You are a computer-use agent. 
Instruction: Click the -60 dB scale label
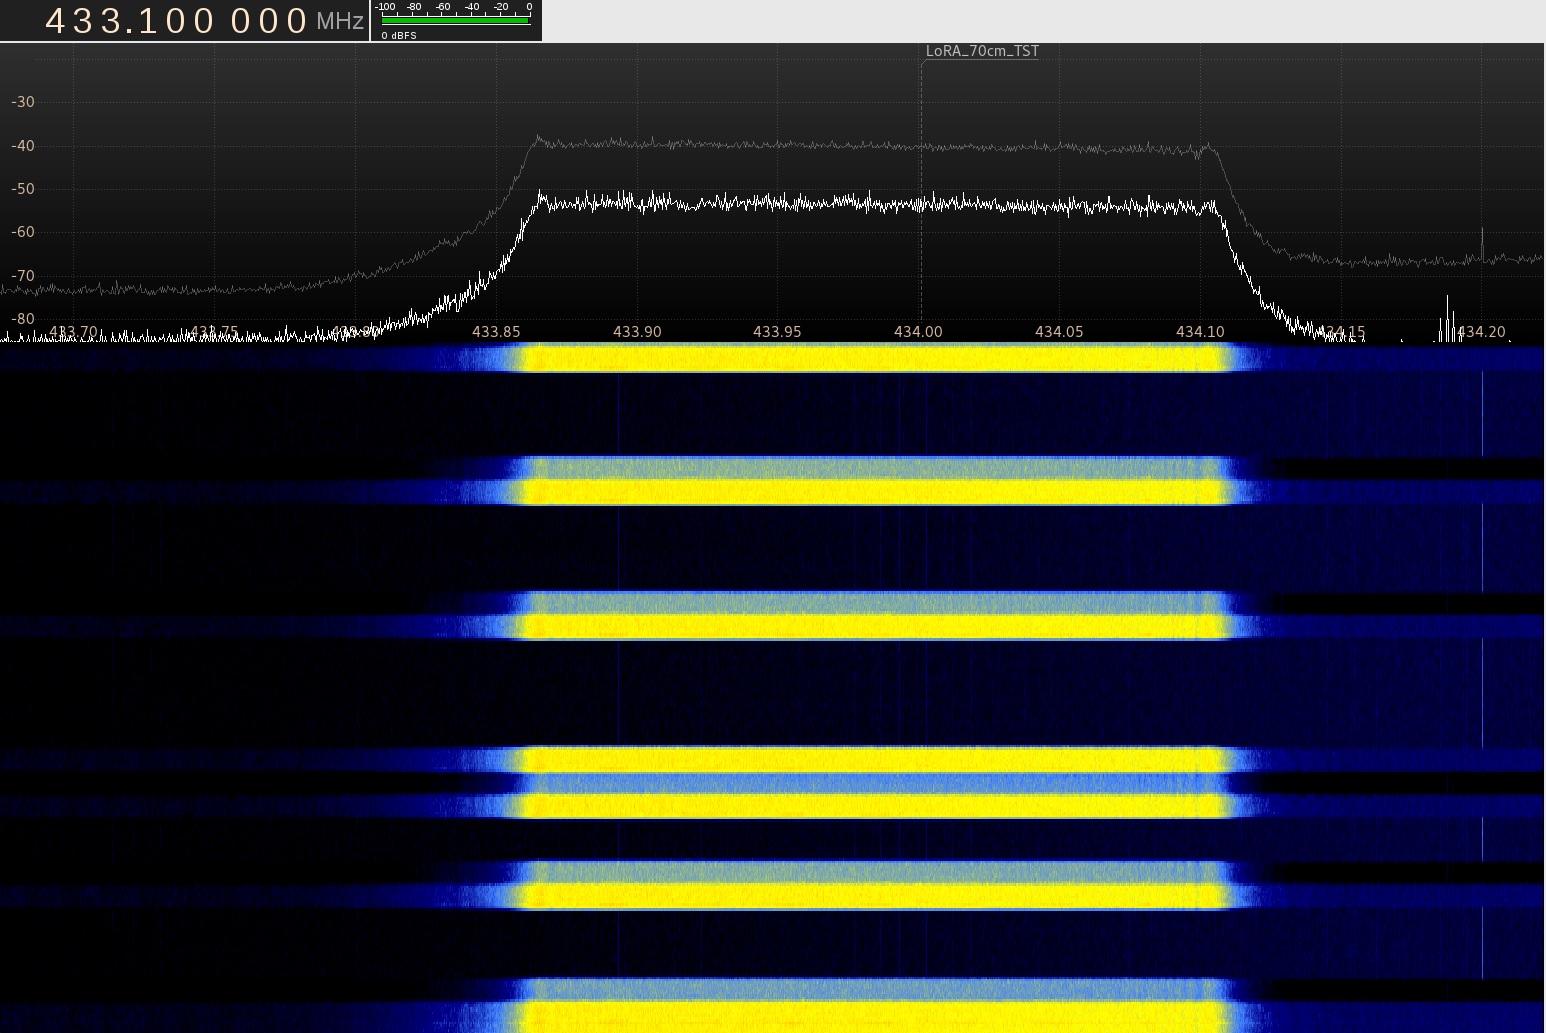click(x=22, y=232)
